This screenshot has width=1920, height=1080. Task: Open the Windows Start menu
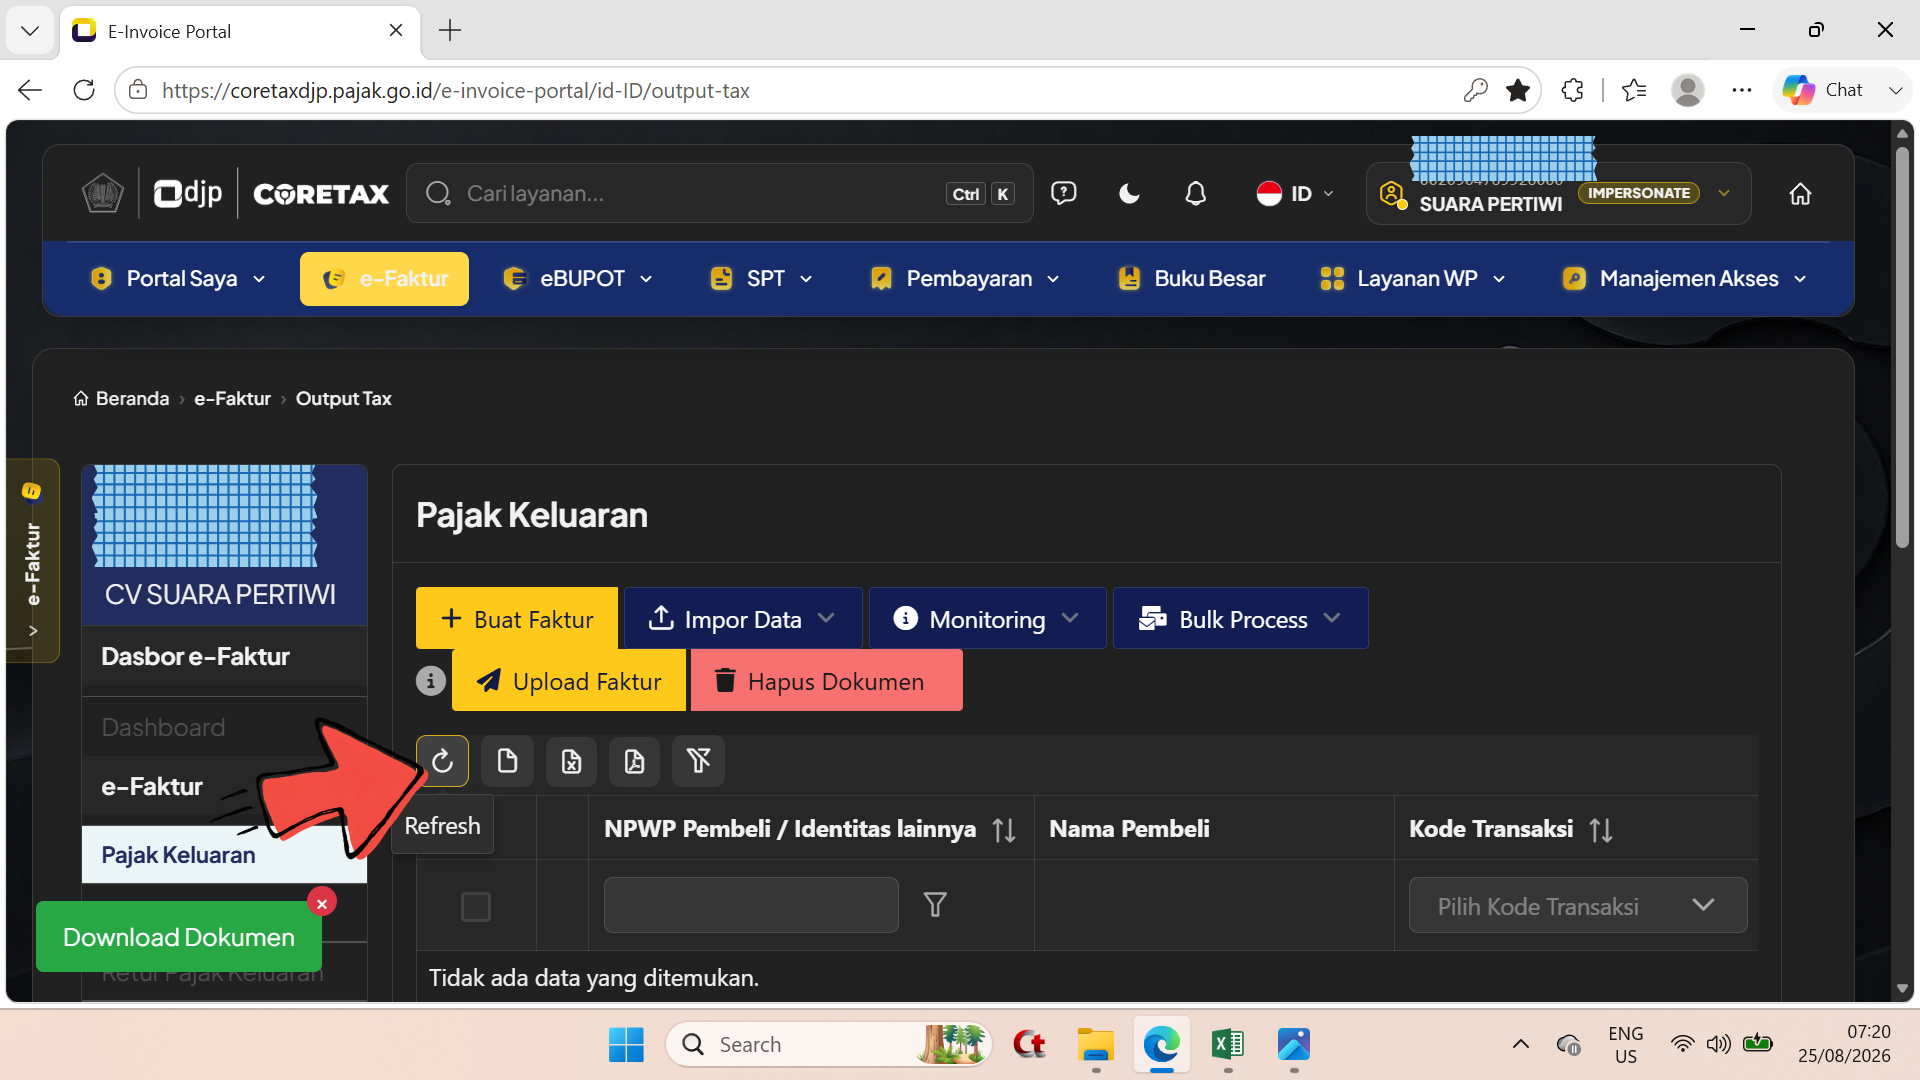pos(626,1044)
